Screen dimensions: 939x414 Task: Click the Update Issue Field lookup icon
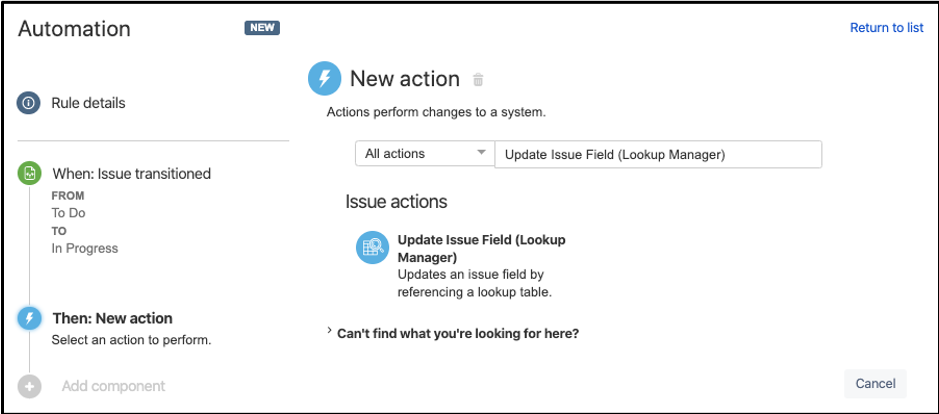pos(372,247)
